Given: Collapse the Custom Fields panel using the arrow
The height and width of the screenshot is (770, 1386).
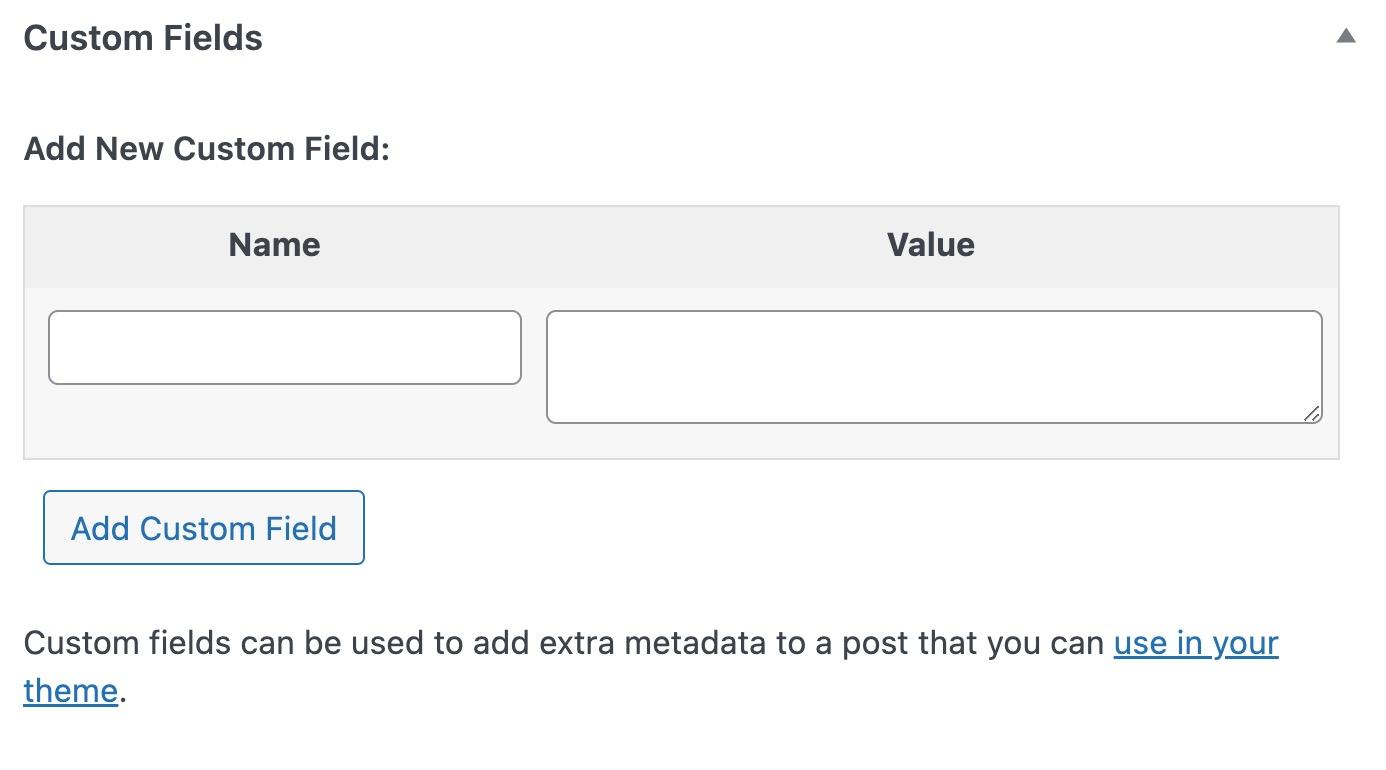Looking at the screenshot, I should pos(1346,36).
